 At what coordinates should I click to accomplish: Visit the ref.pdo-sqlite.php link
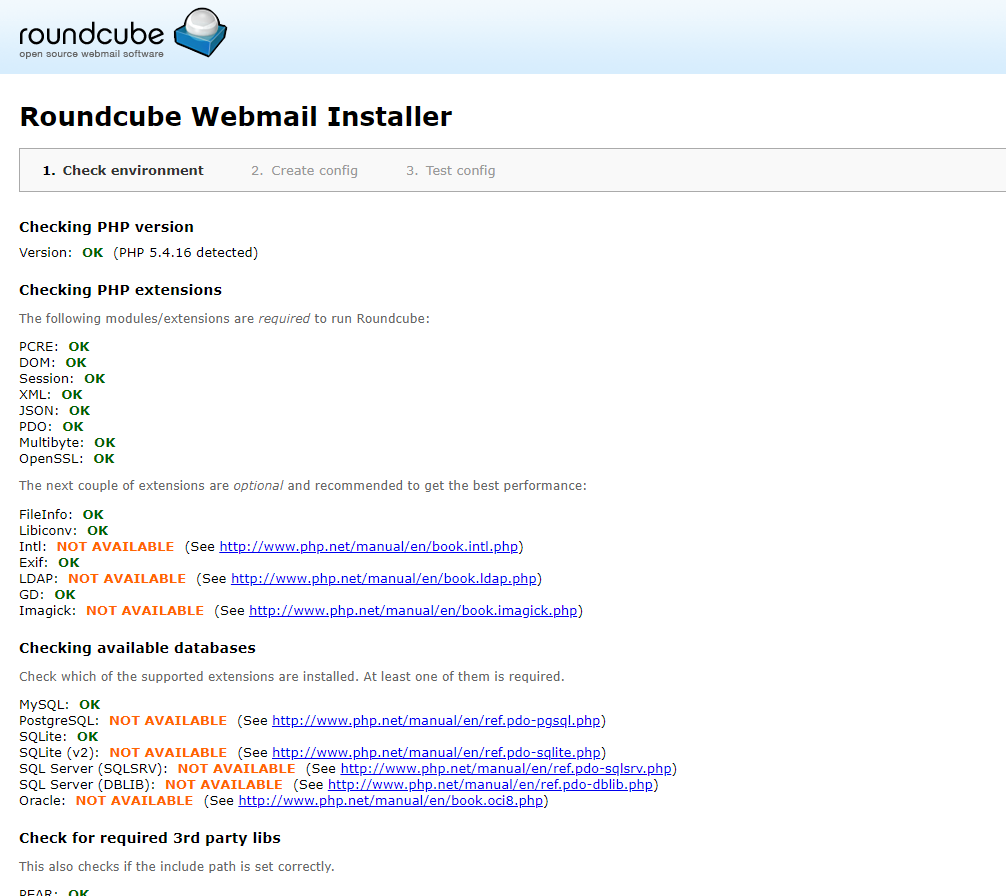[x=436, y=753]
